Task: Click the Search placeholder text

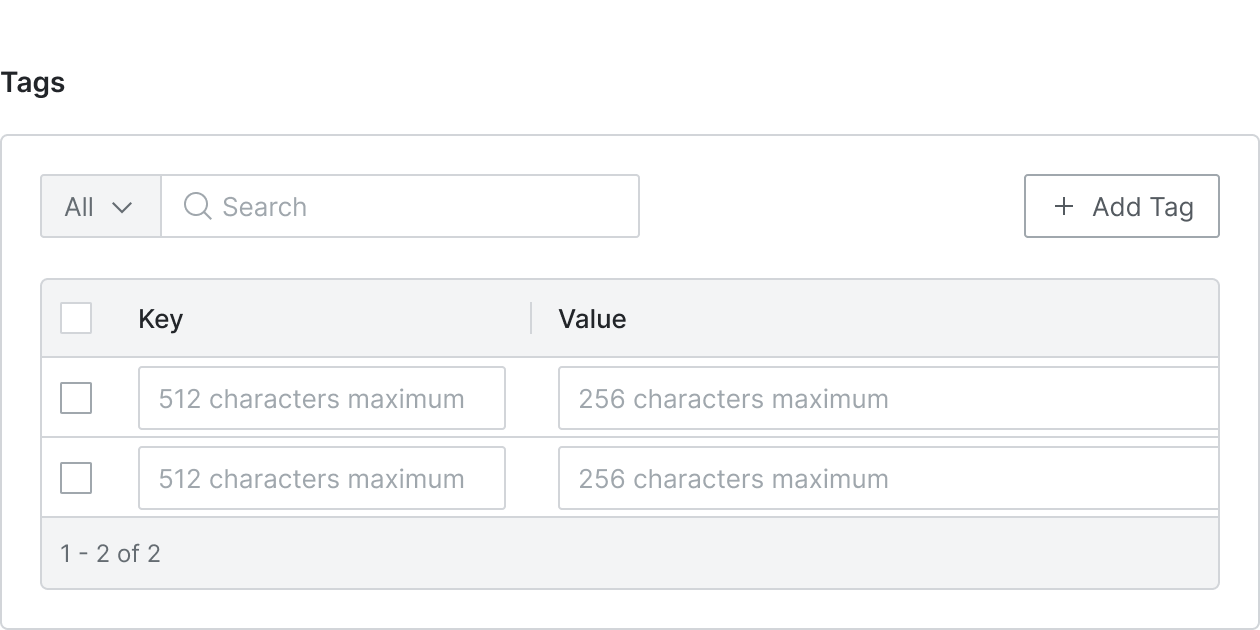Action: pyautogui.click(x=264, y=207)
